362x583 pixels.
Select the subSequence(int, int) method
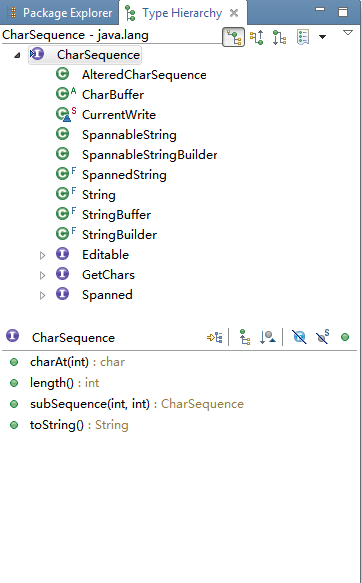[137, 404]
